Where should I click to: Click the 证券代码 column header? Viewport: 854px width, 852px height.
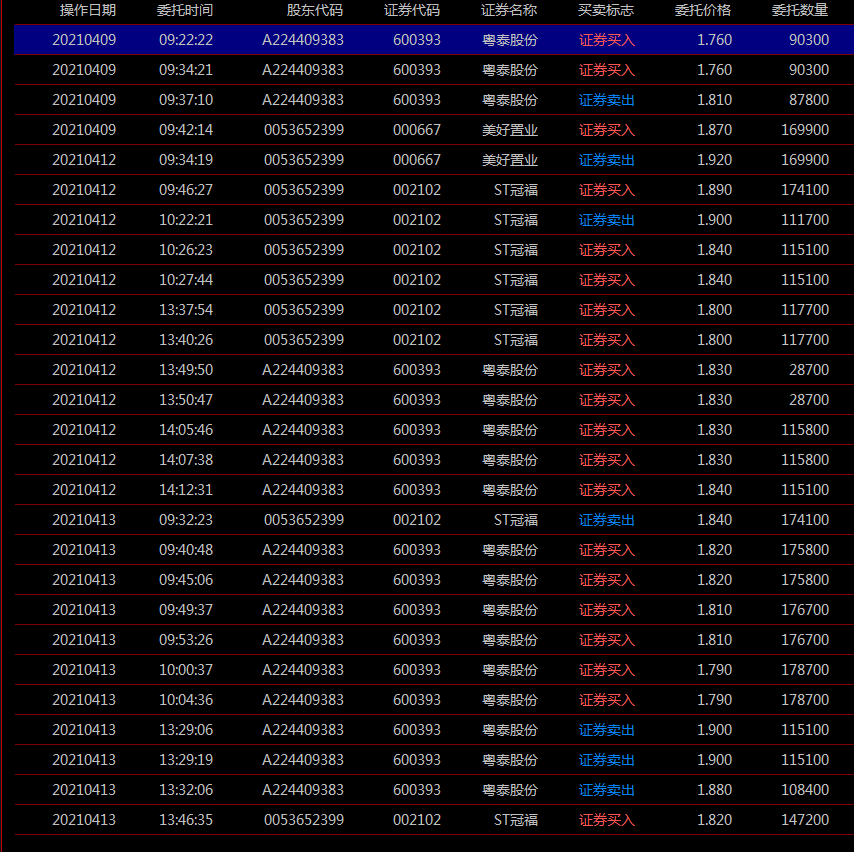[412, 10]
